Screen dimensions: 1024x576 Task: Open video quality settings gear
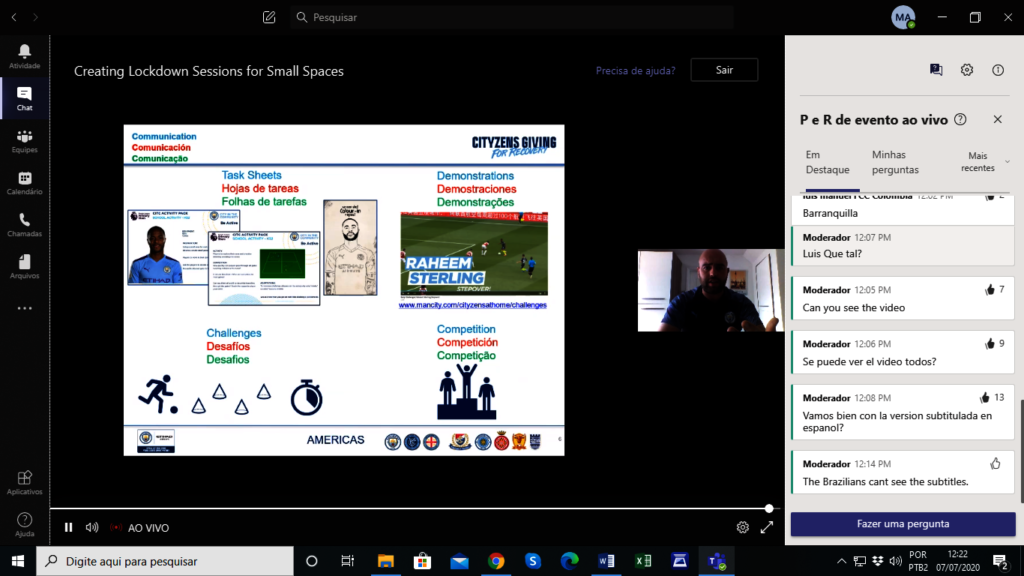pos(743,528)
